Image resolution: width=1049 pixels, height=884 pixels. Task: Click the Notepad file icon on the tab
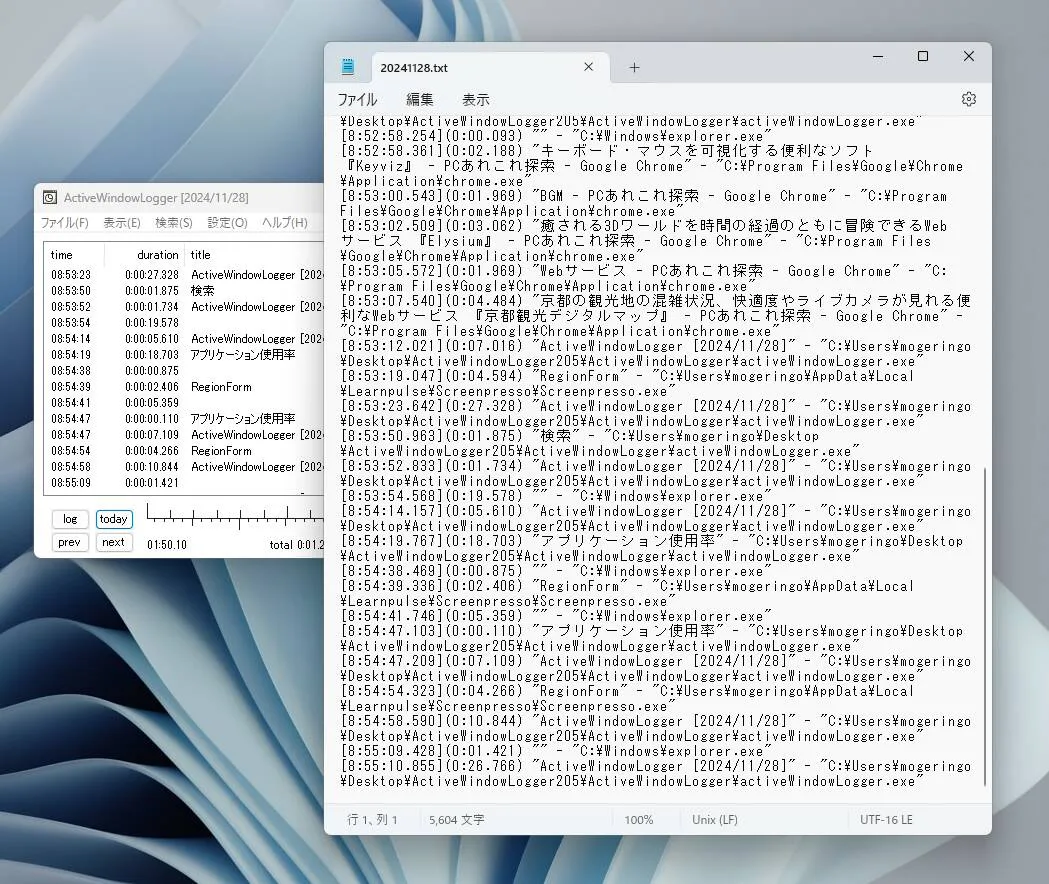(348, 65)
